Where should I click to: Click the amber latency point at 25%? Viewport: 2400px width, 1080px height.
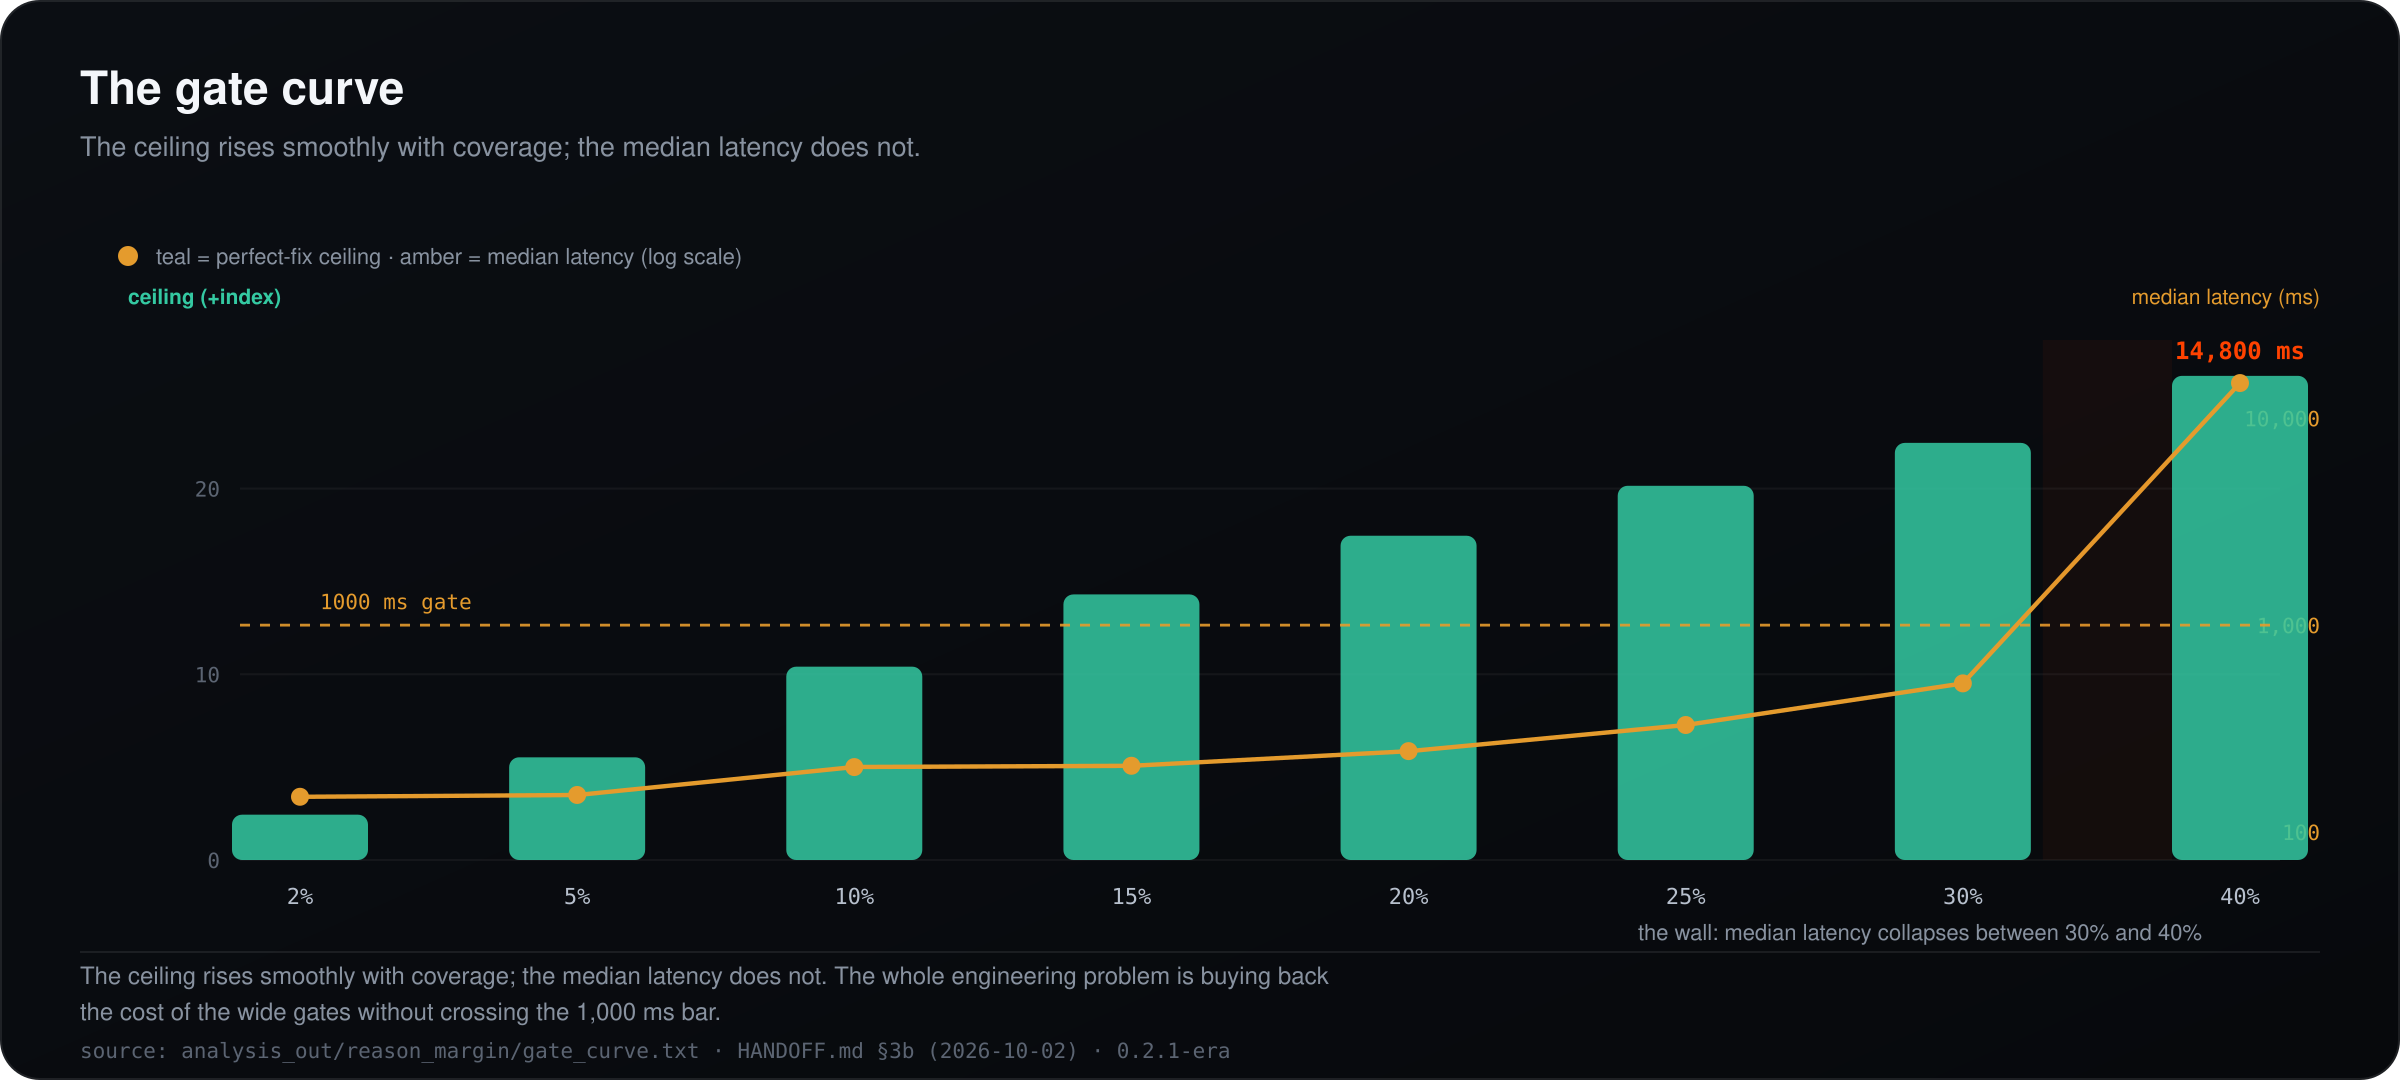point(1685,725)
